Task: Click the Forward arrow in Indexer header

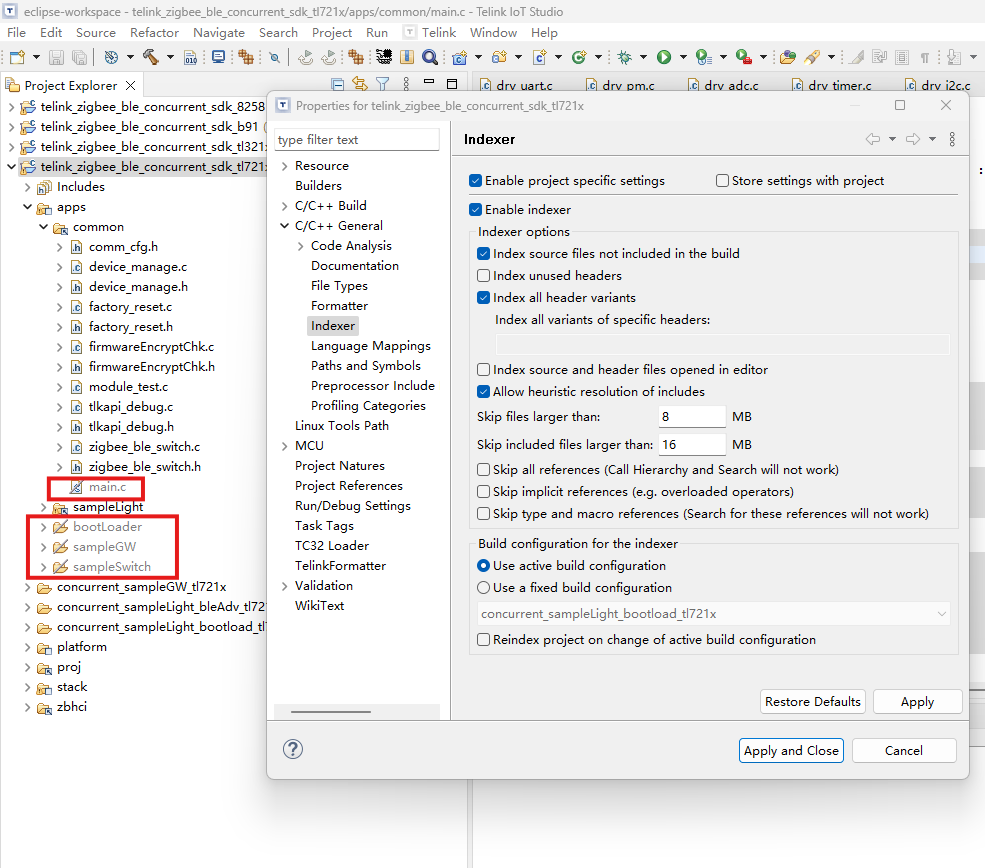Action: [913, 139]
